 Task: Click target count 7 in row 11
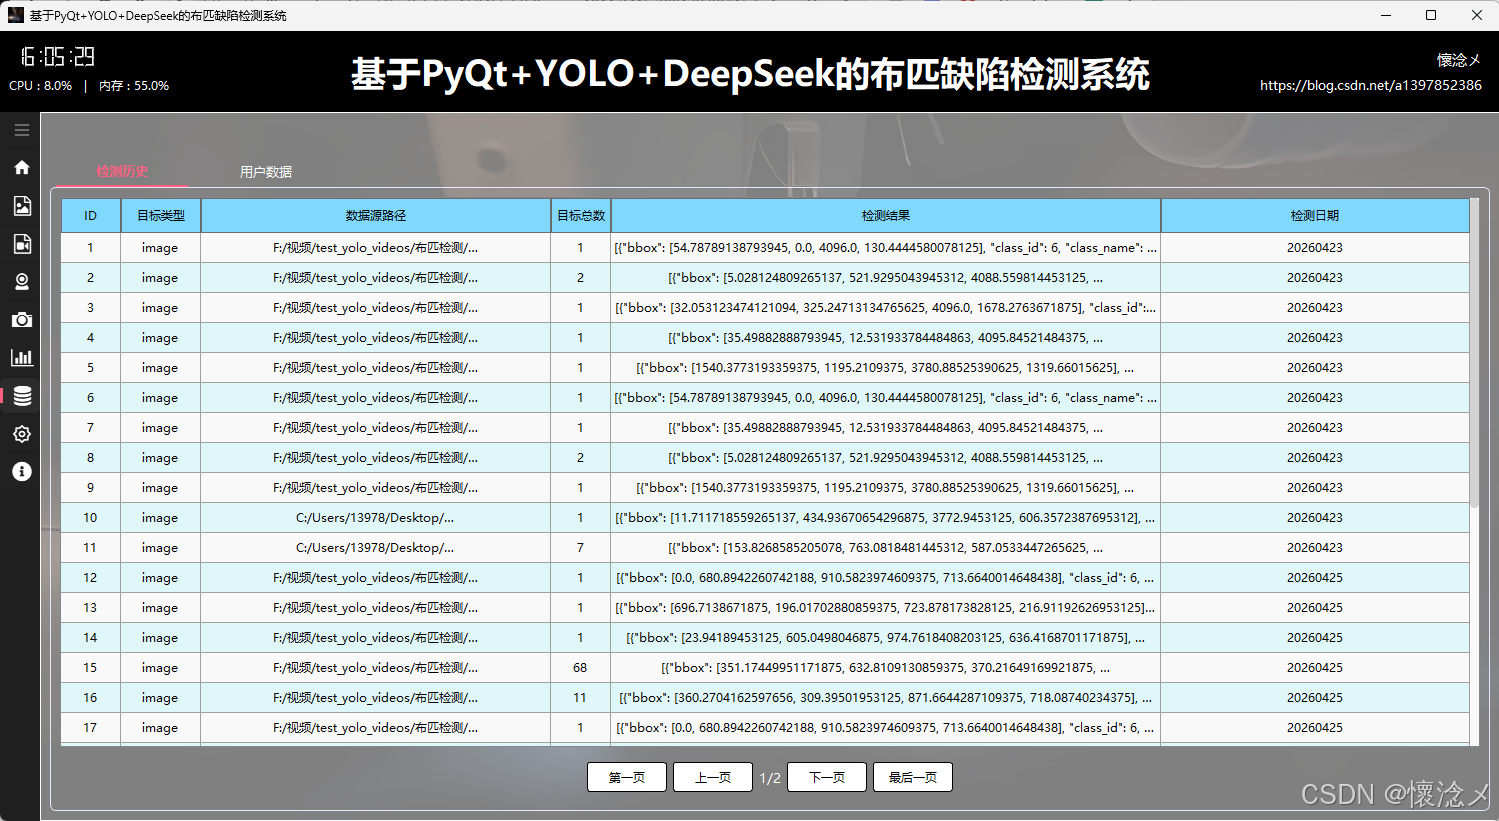pyautogui.click(x=581, y=548)
